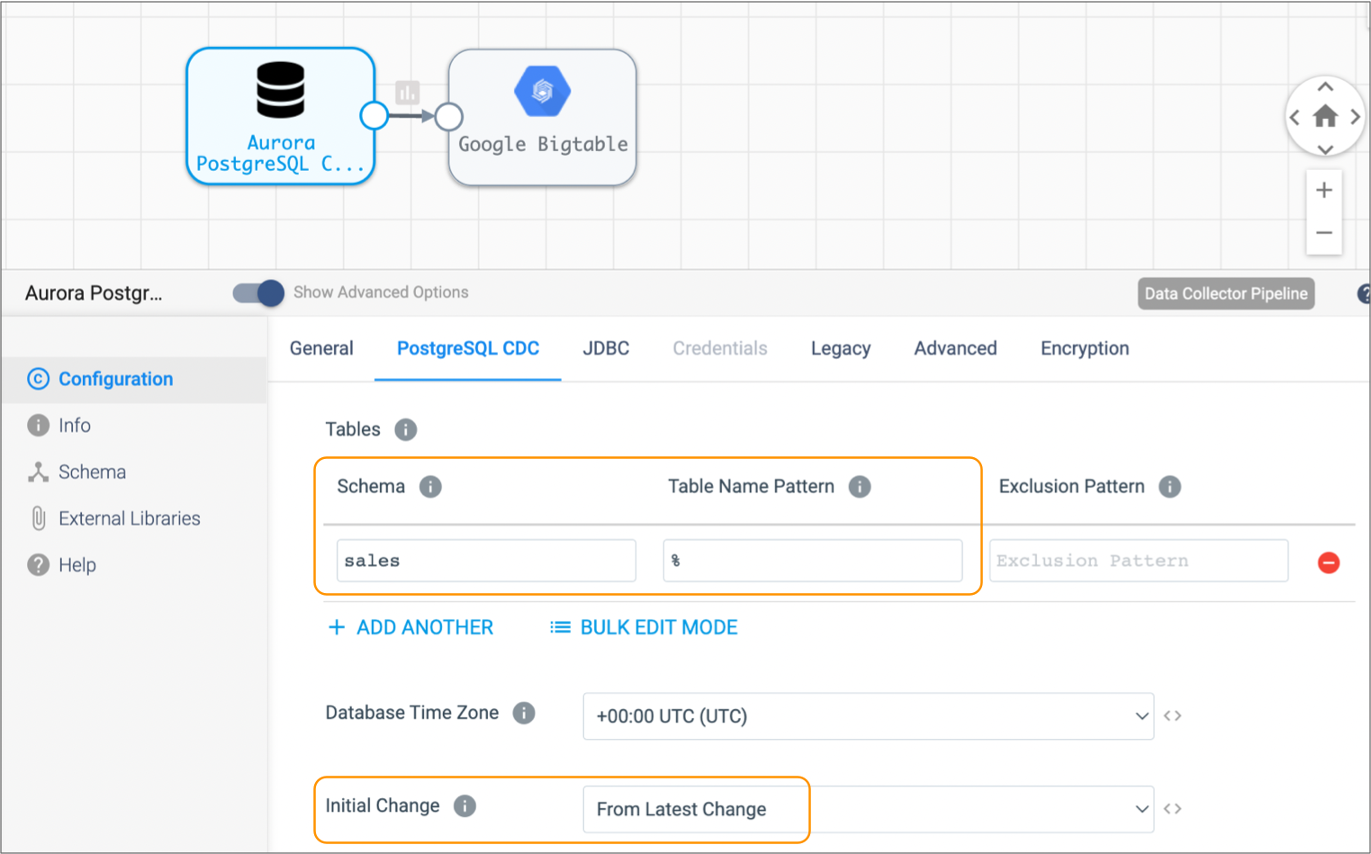Reset canvas view with the home icon

coord(1325,117)
